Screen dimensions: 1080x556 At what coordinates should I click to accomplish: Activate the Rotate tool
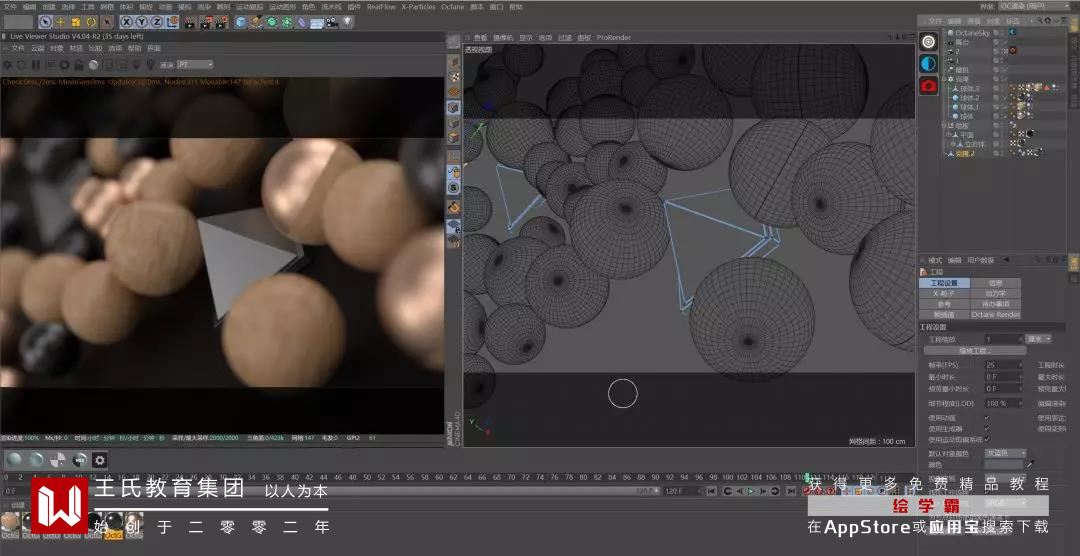click(x=91, y=22)
